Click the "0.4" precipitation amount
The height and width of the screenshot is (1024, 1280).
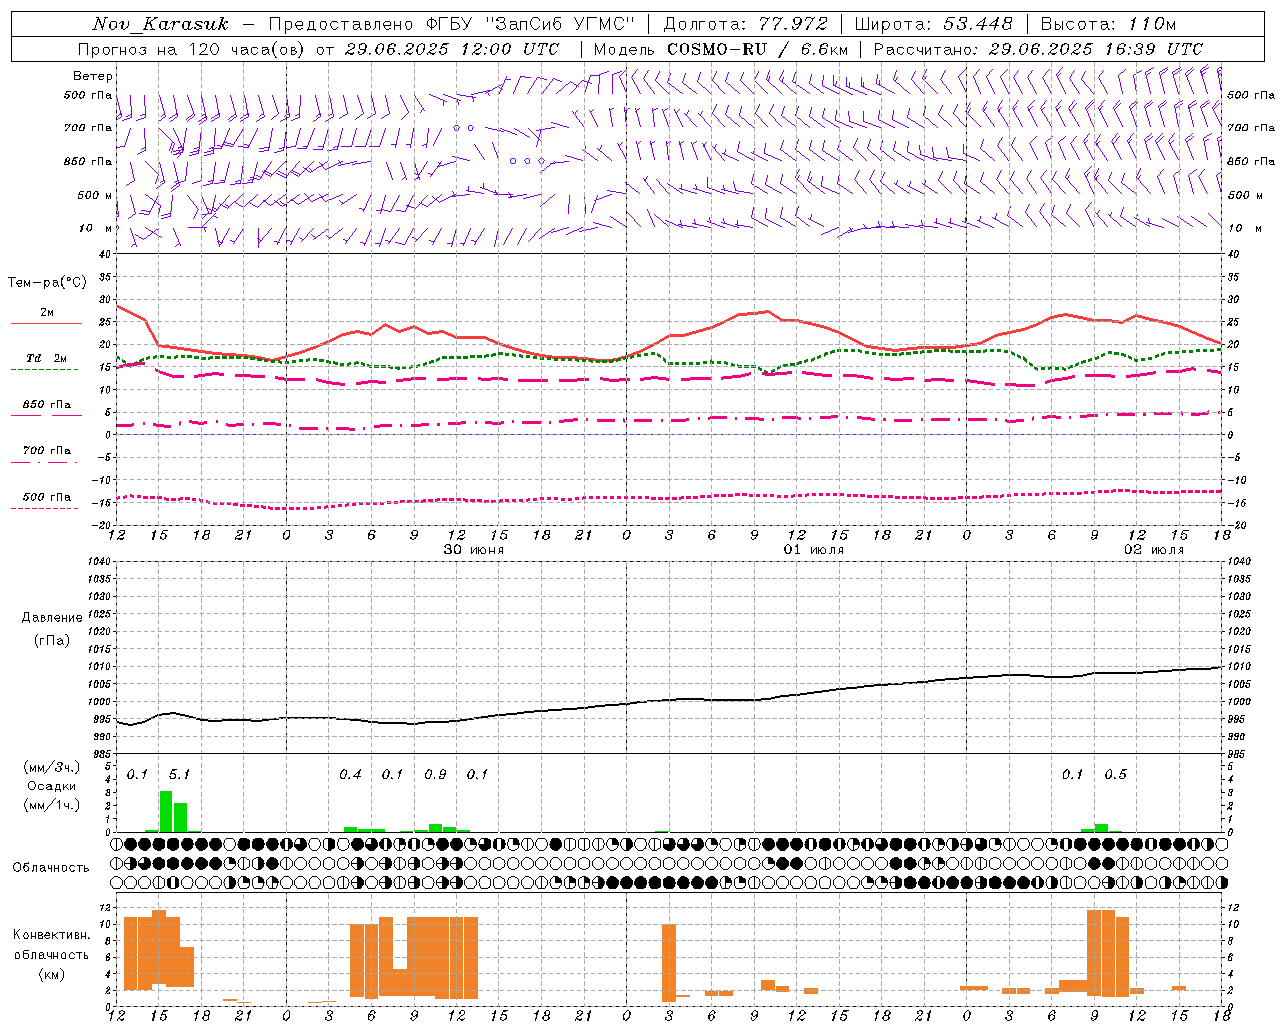point(350,774)
